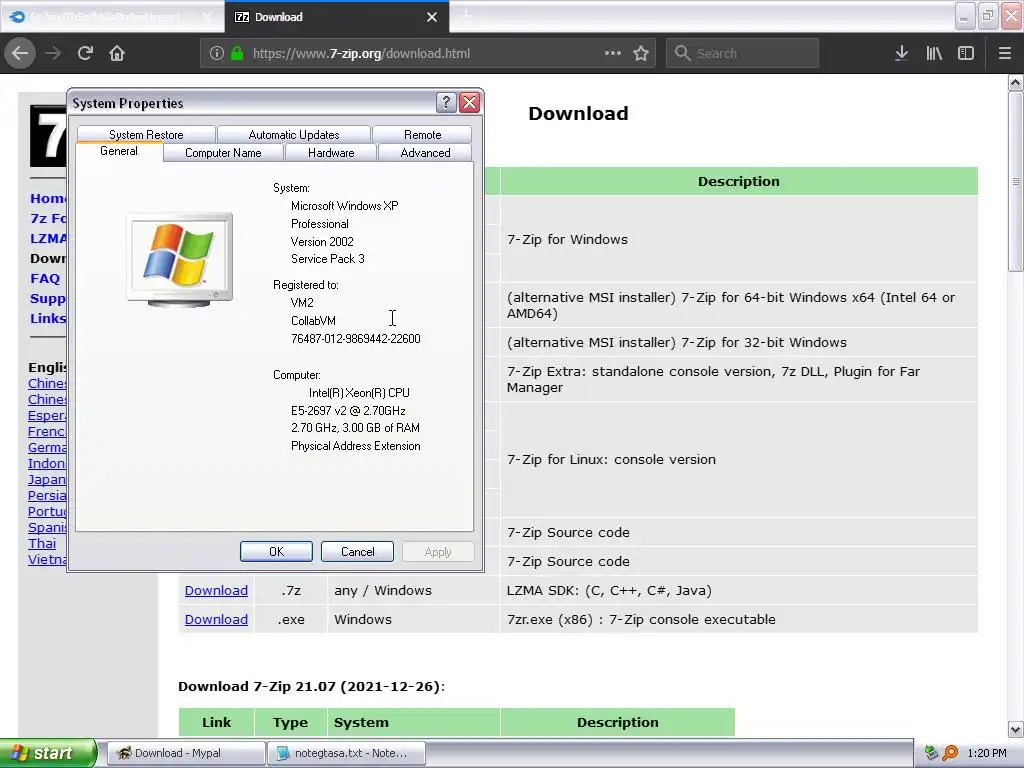Click '7-Zip for Windows' description cell
This screenshot has width=1024, height=768.
point(739,239)
